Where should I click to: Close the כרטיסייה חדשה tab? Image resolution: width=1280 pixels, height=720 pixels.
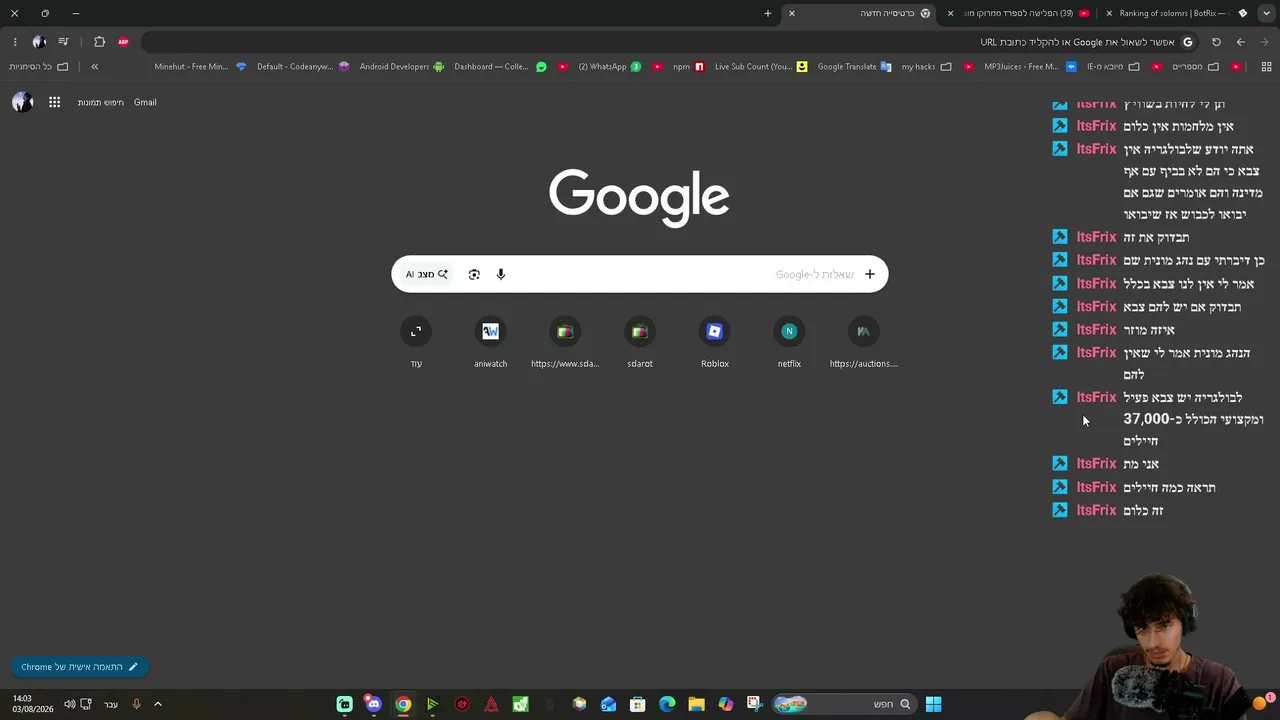tap(792, 13)
